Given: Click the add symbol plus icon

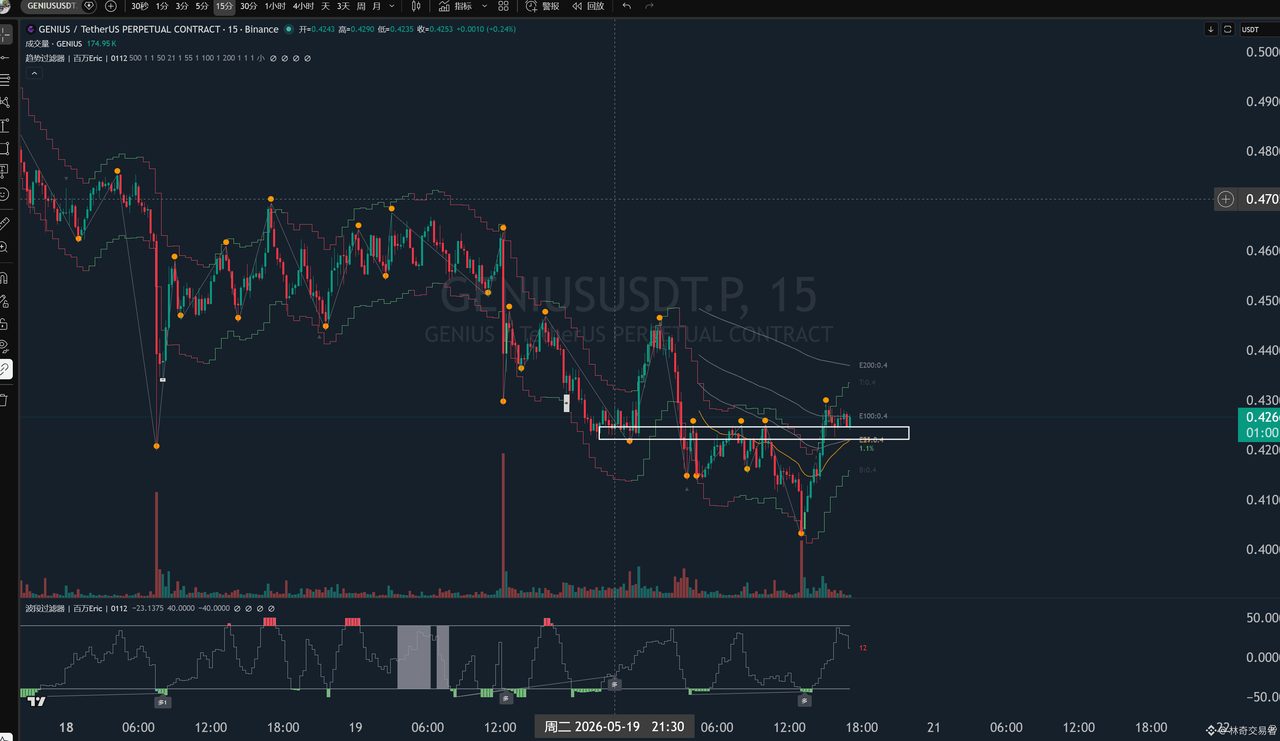Looking at the screenshot, I should point(111,6).
